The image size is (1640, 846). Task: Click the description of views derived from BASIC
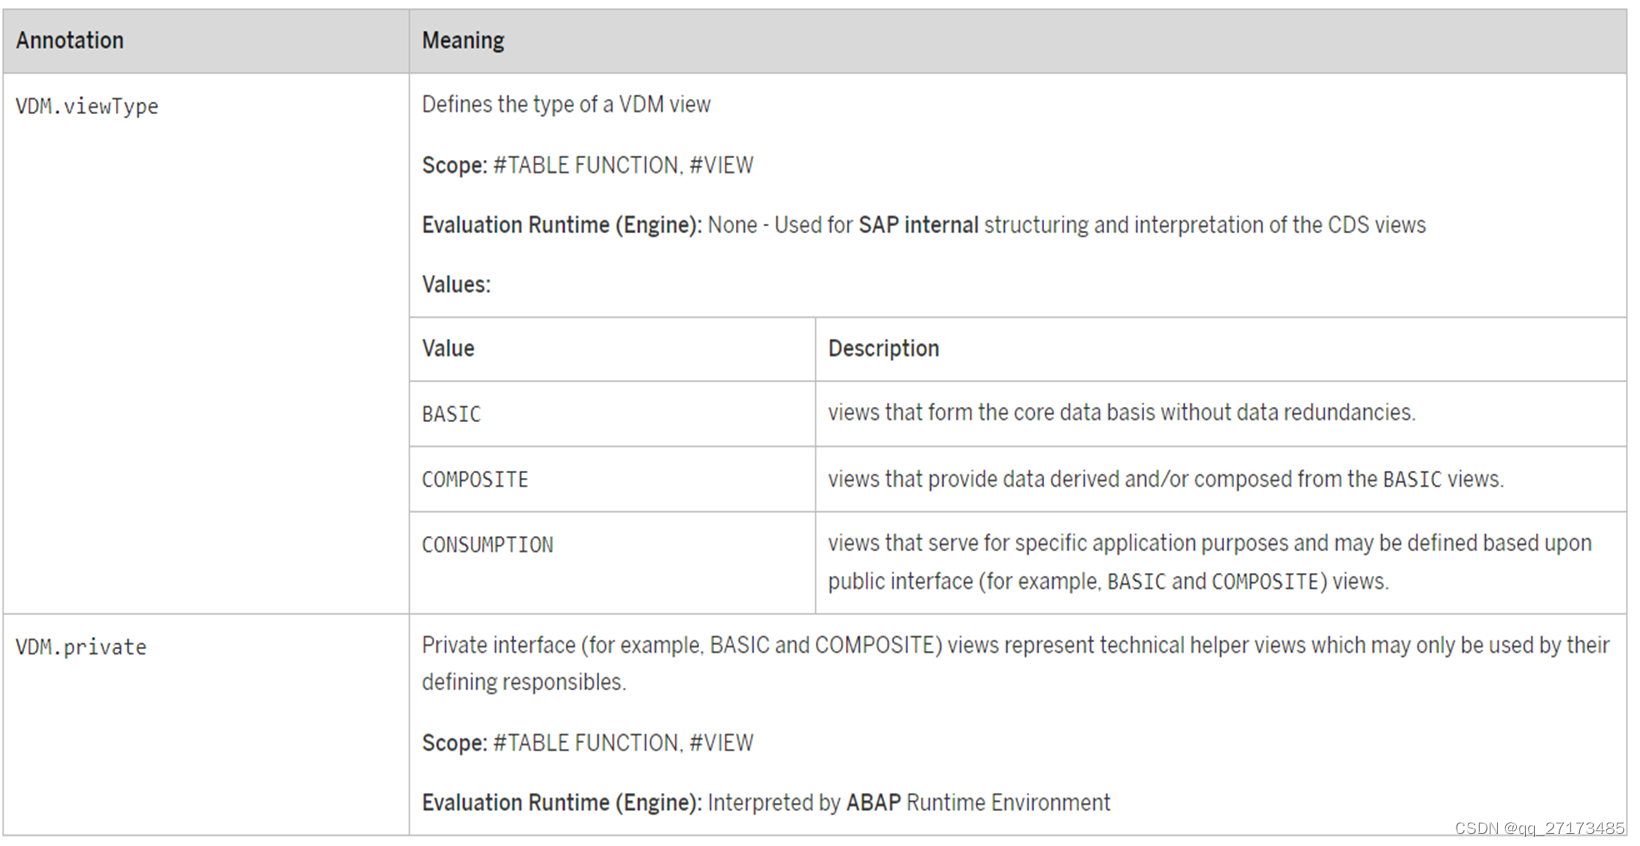tap(1165, 480)
